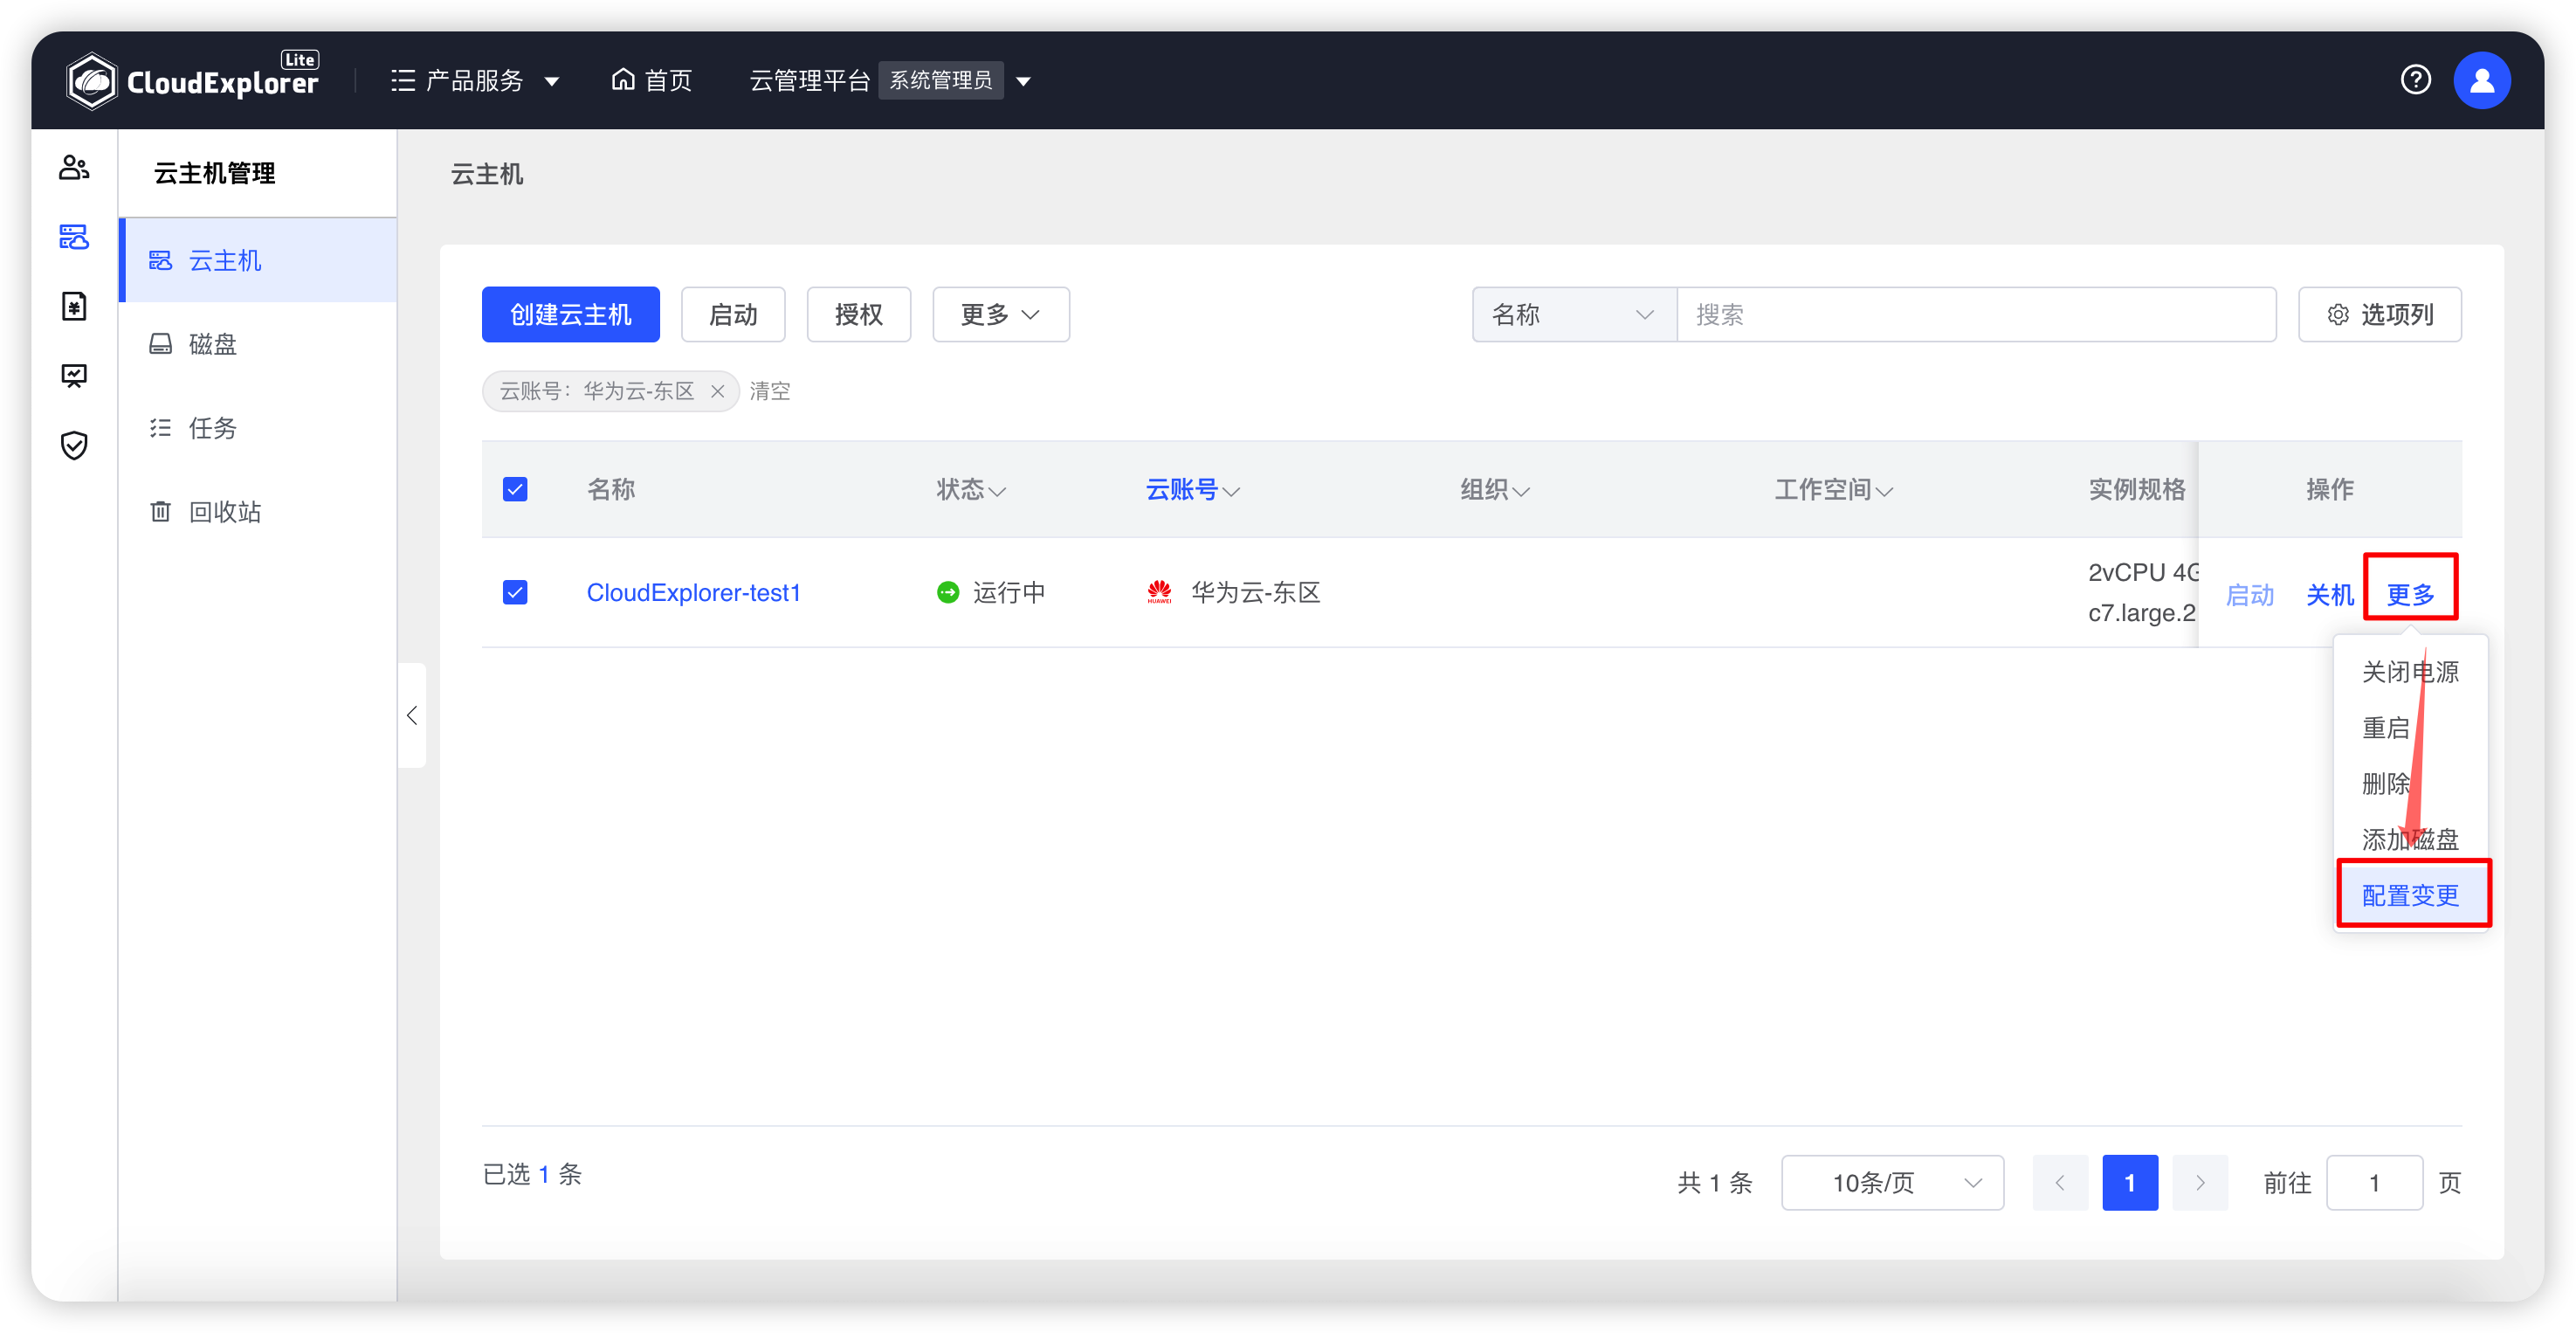Change the 10条/页 page size dropdown

[1892, 1183]
